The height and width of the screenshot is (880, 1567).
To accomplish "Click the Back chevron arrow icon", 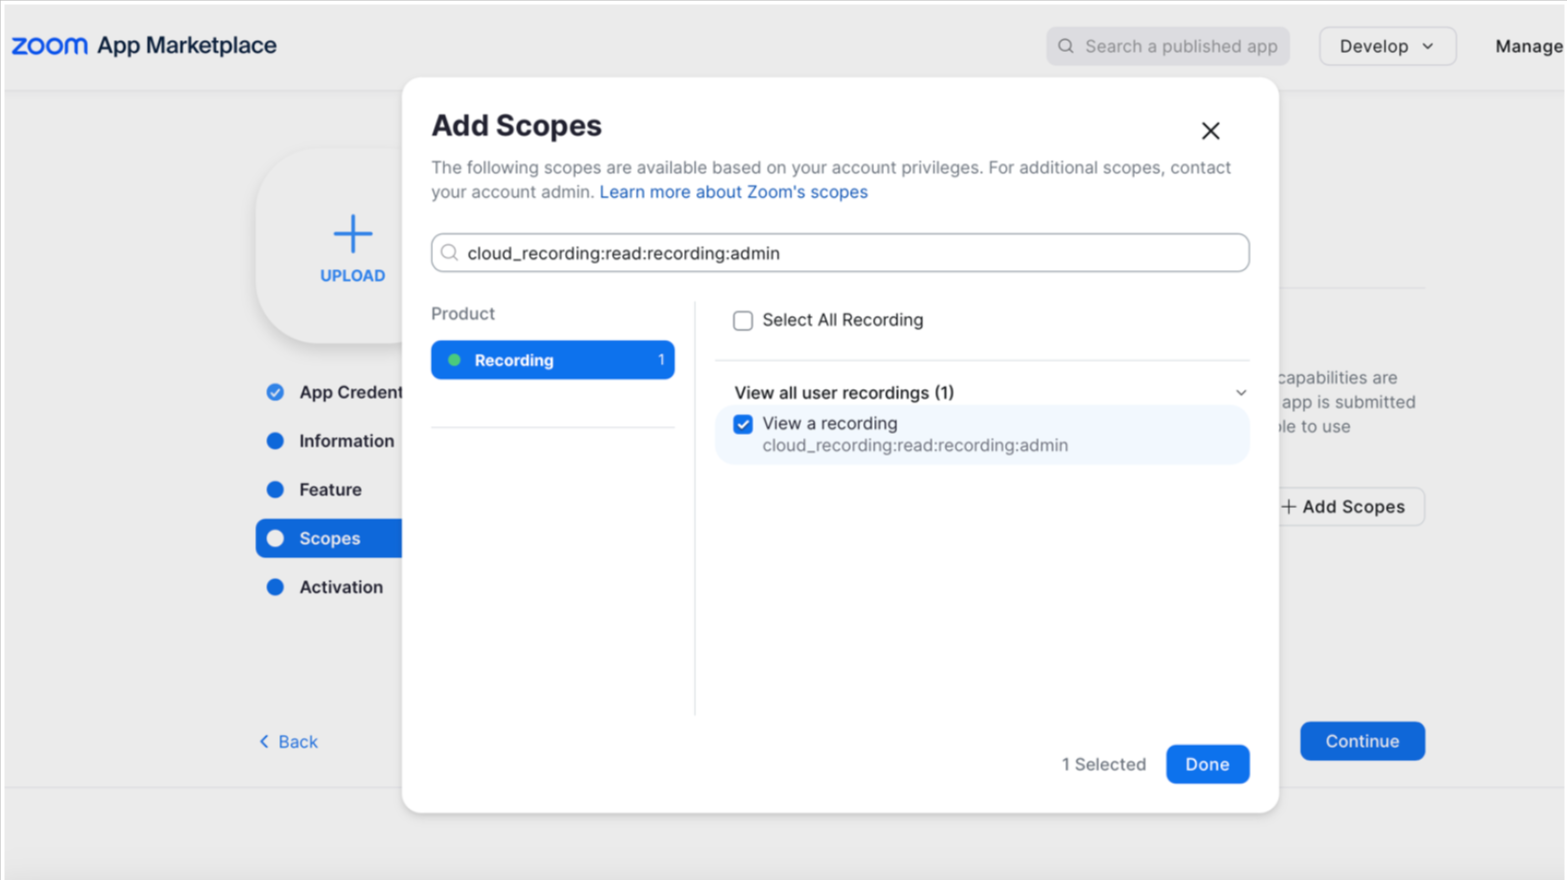I will 264,742.
